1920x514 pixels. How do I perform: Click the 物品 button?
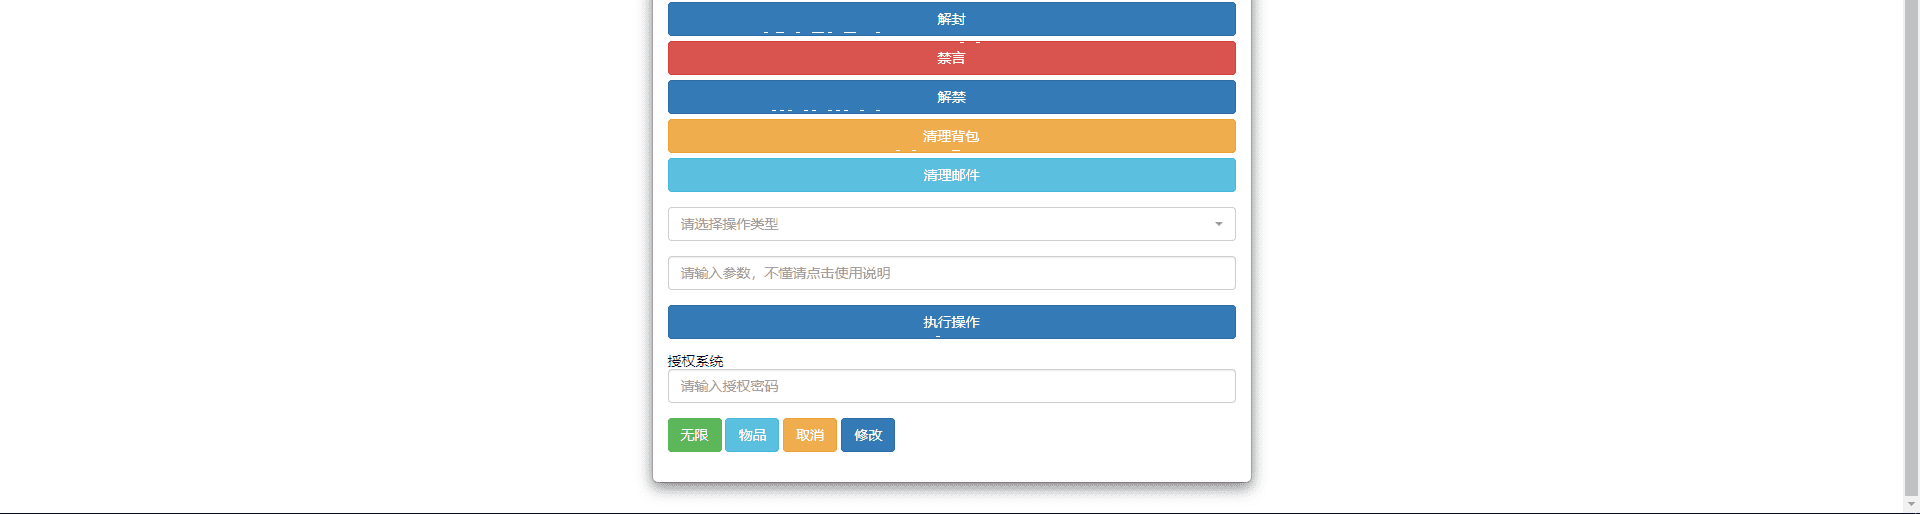(752, 435)
